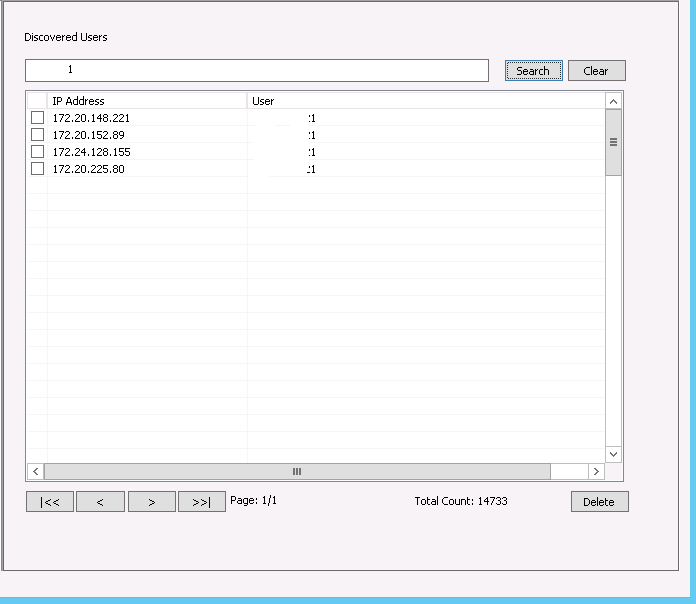Enable checkbox for 172.20.225.80
Screen dimensions: 696x604
coord(37,169)
